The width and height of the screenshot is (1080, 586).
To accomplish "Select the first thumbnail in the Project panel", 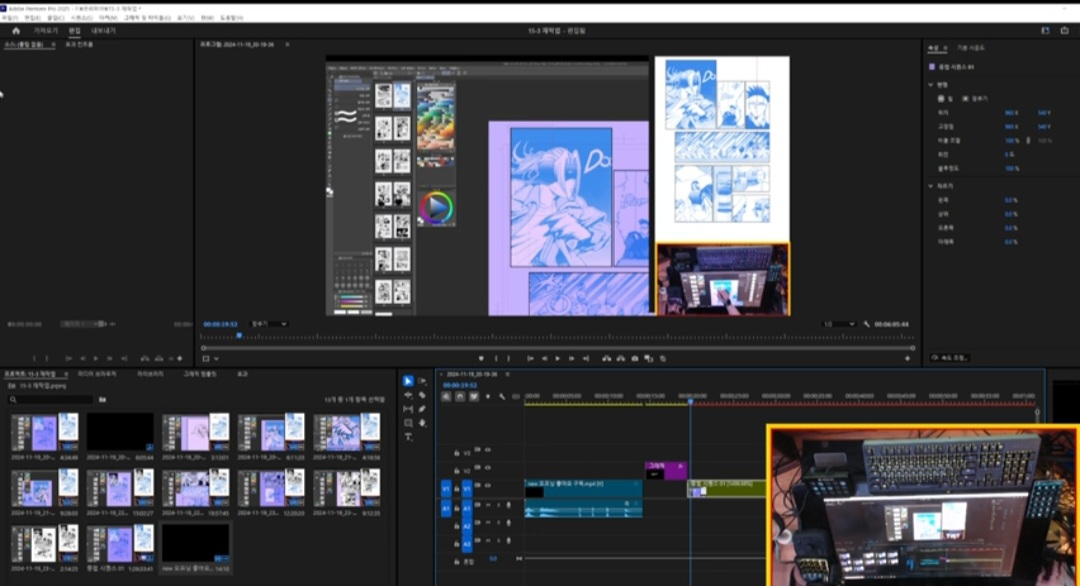I will pos(45,432).
